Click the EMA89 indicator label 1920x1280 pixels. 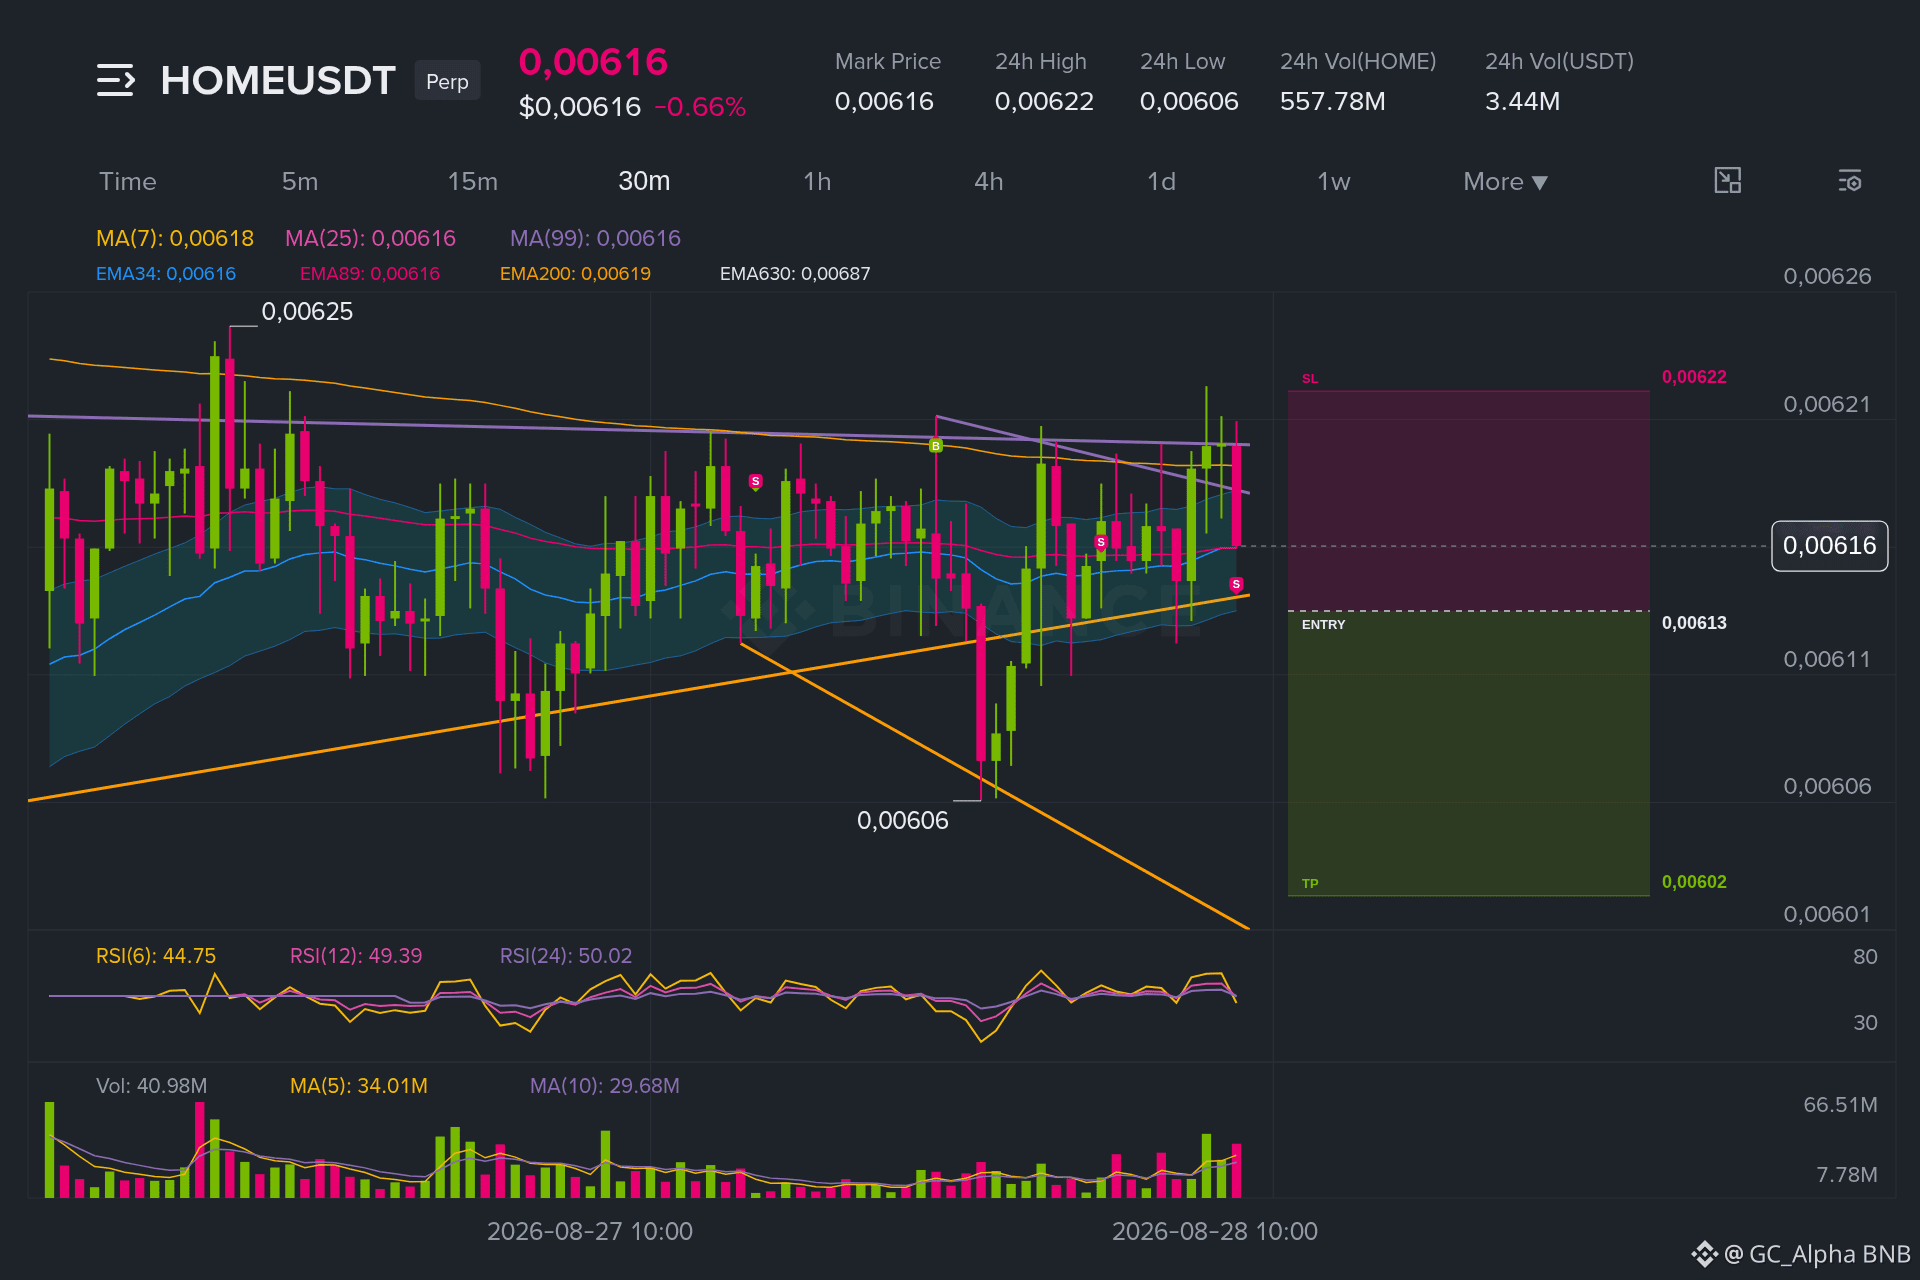[x=370, y=273]
